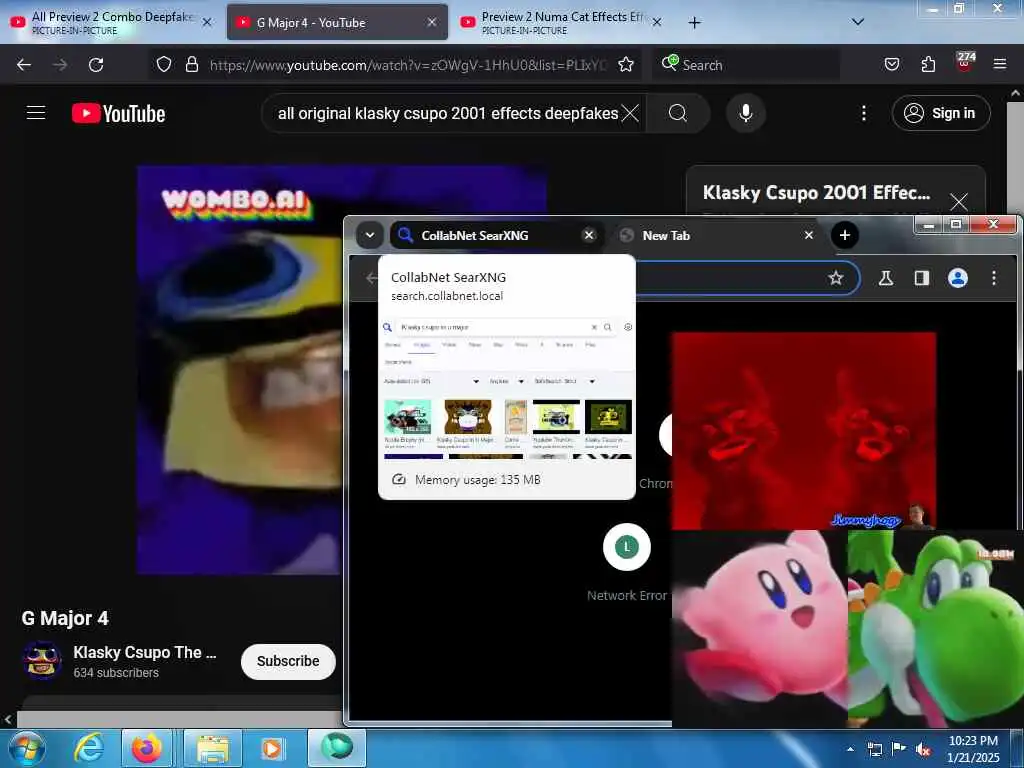Open the clock showing 10:23 PM

click(x=973, y=749)
